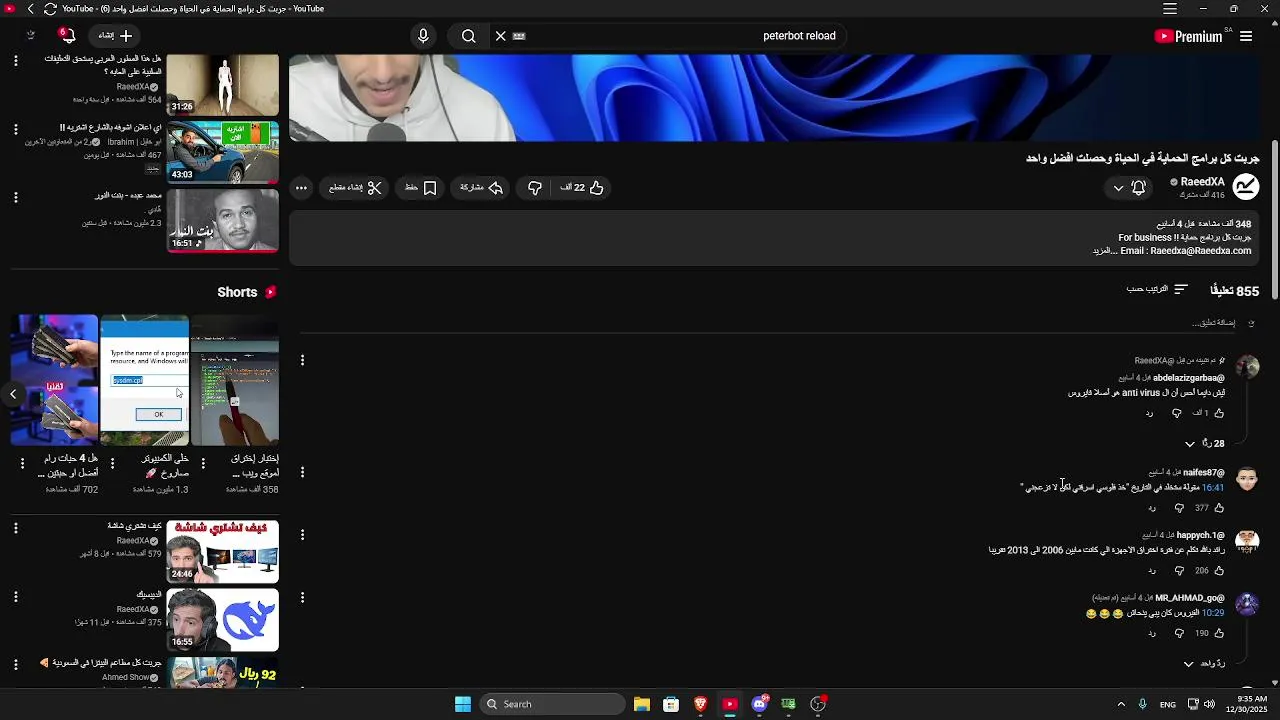Viewport: 1280px width, 720px height.
Task: Run the search with the magnifier icon
Action: point(468,36)
